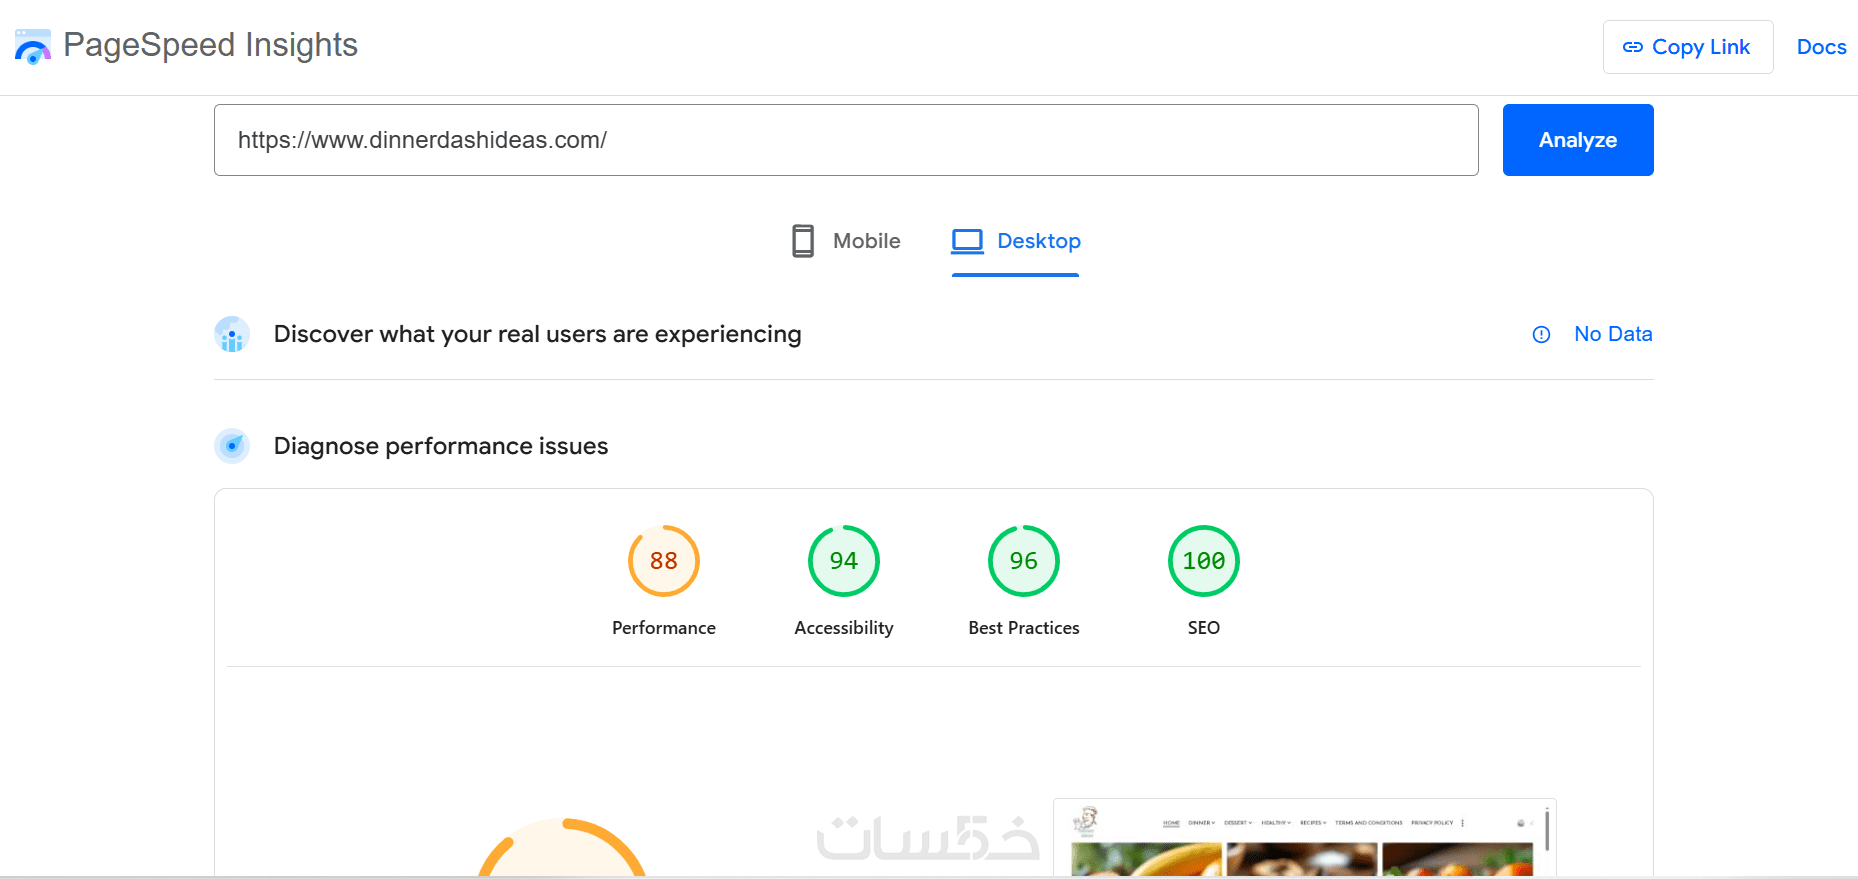1858x879 pixels.
Task: Switch to the Mobile tab
Action: pyautogui.click(x=846, y=241)
